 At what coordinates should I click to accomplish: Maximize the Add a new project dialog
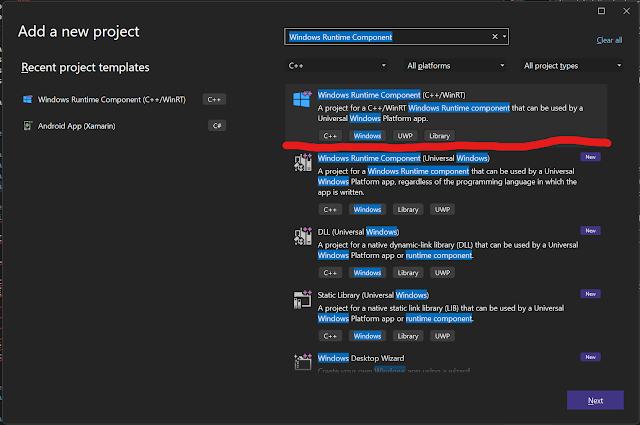[601, 11]
